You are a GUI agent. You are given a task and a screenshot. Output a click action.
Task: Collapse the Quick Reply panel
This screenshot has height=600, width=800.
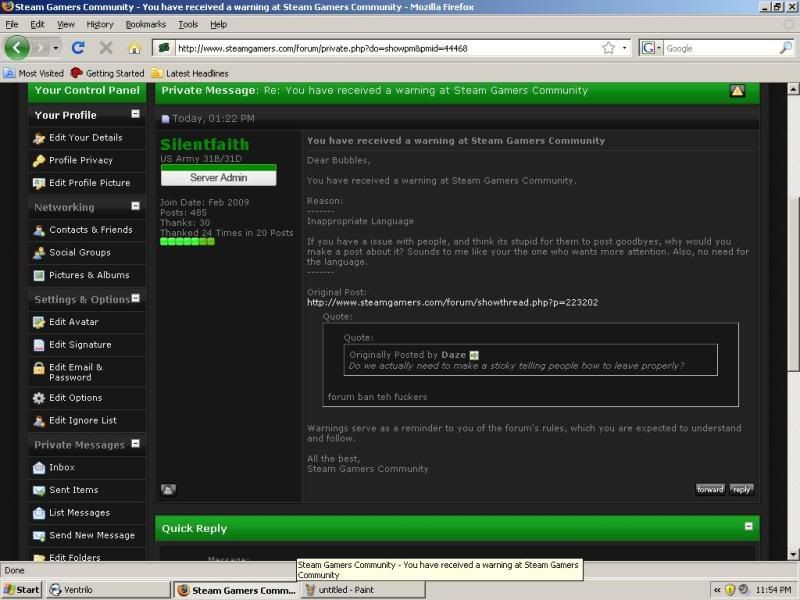click(x=748, y=526)
